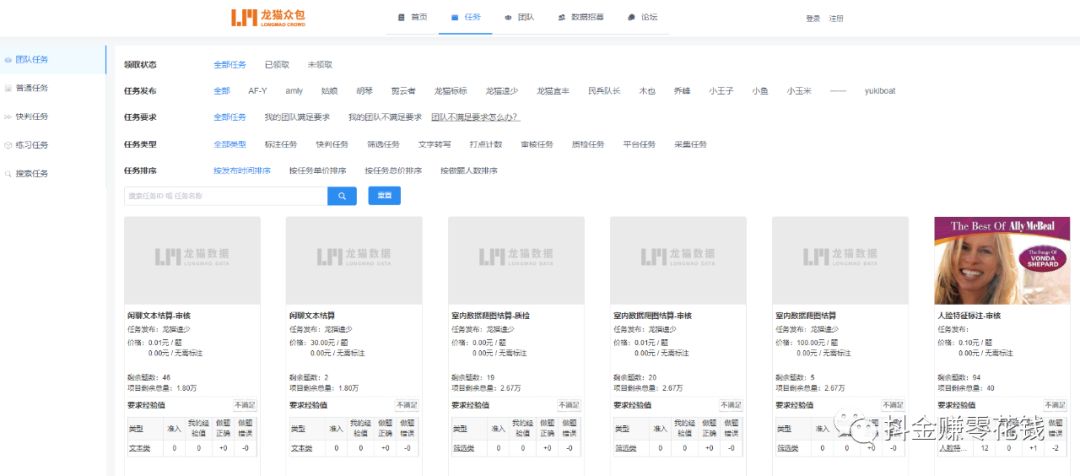
Task: Sort by 按发布时间排序
Action: [x=242, y=170]
